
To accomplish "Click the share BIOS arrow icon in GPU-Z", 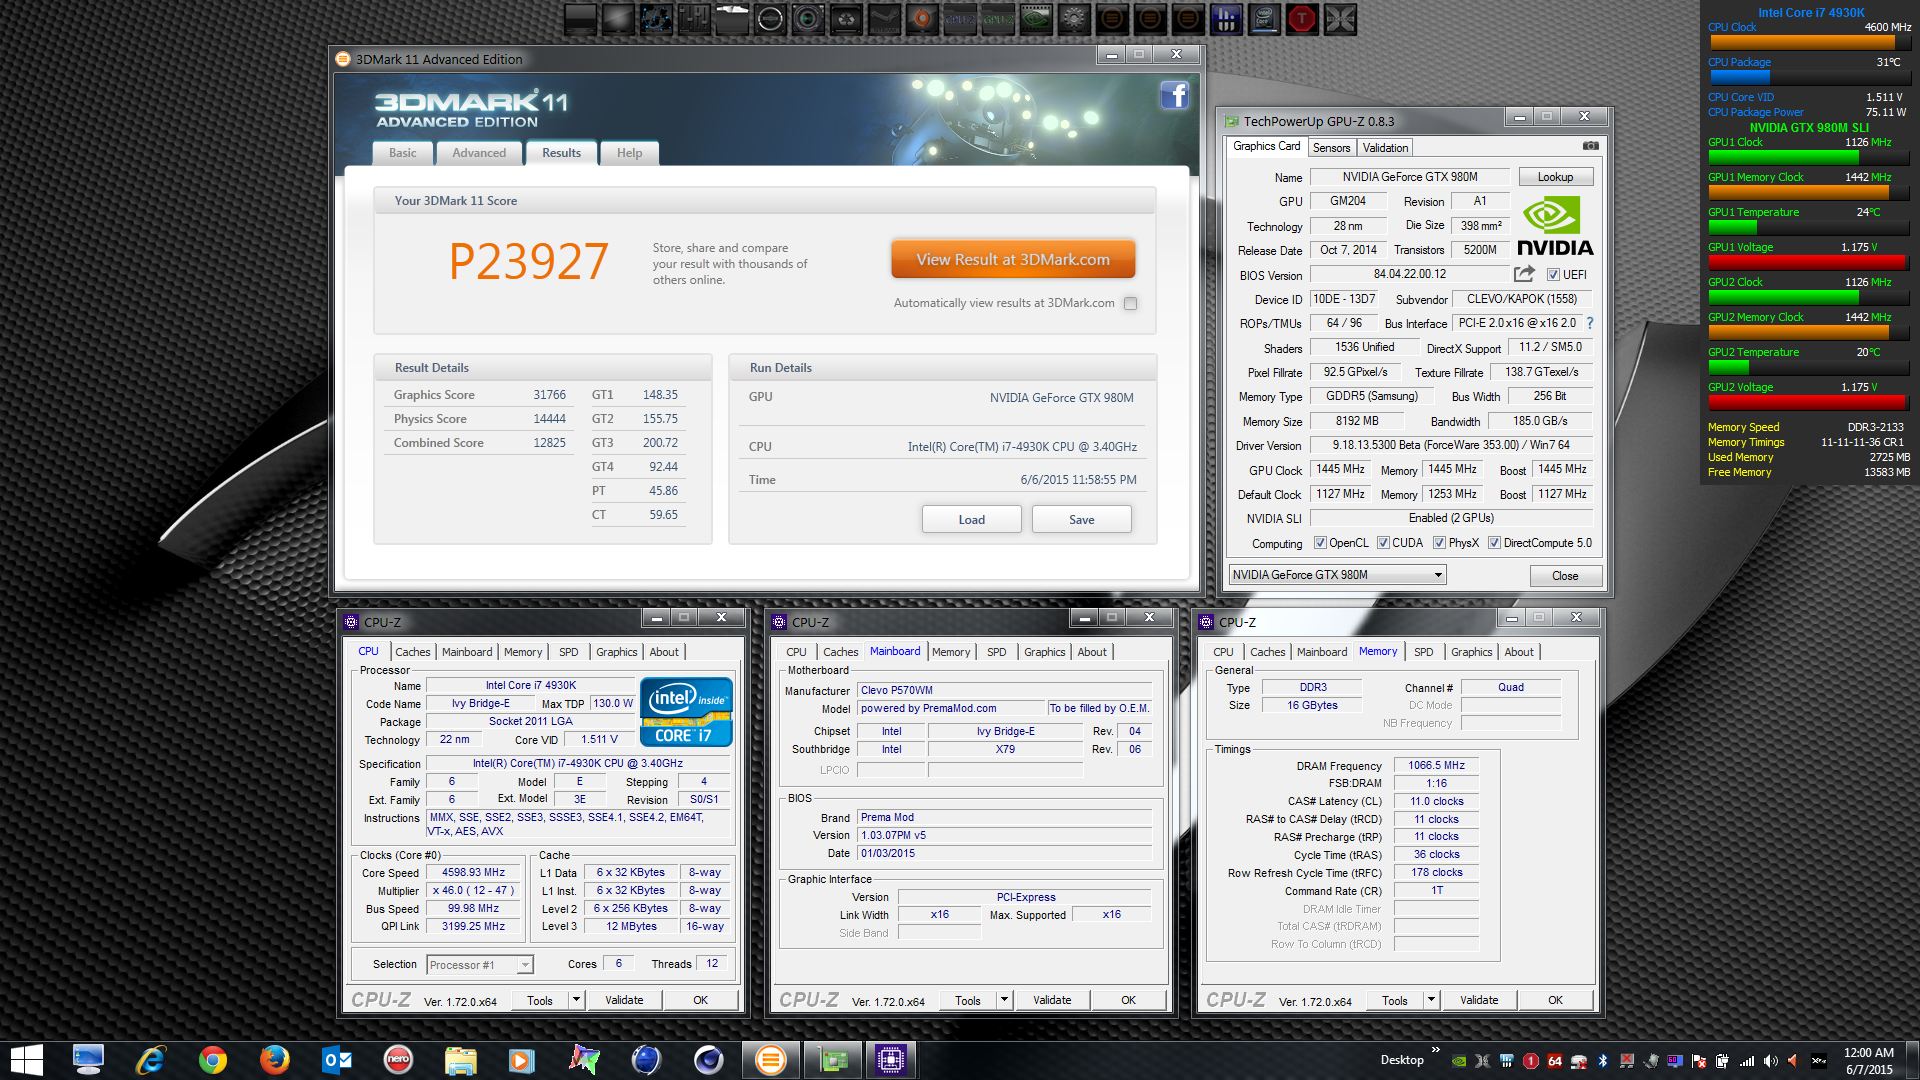I will coord(1524,273).
